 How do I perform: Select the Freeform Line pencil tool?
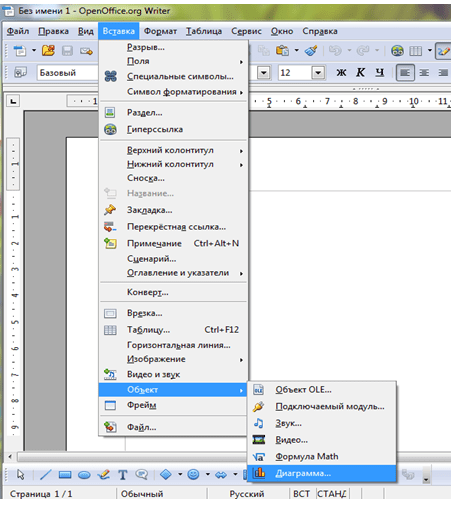(104, 475)
